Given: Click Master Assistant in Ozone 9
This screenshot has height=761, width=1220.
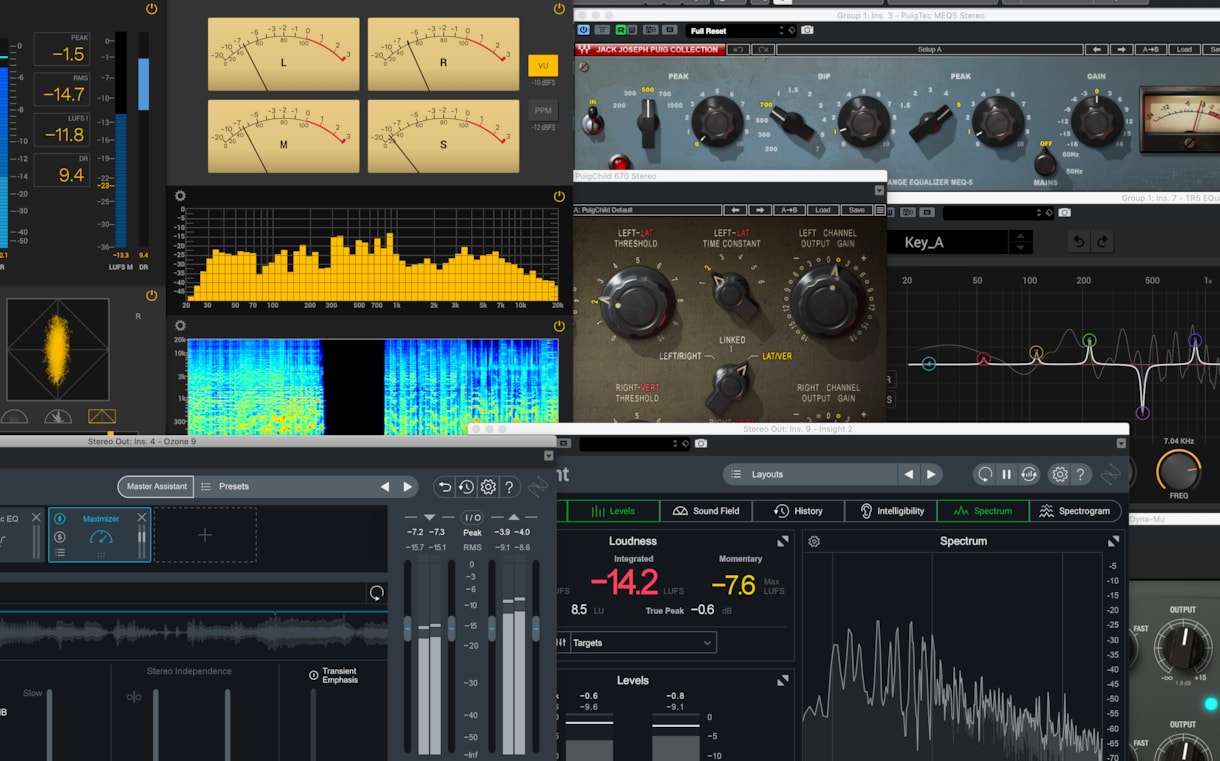Looking at the screenshot, I should point(156,487).
